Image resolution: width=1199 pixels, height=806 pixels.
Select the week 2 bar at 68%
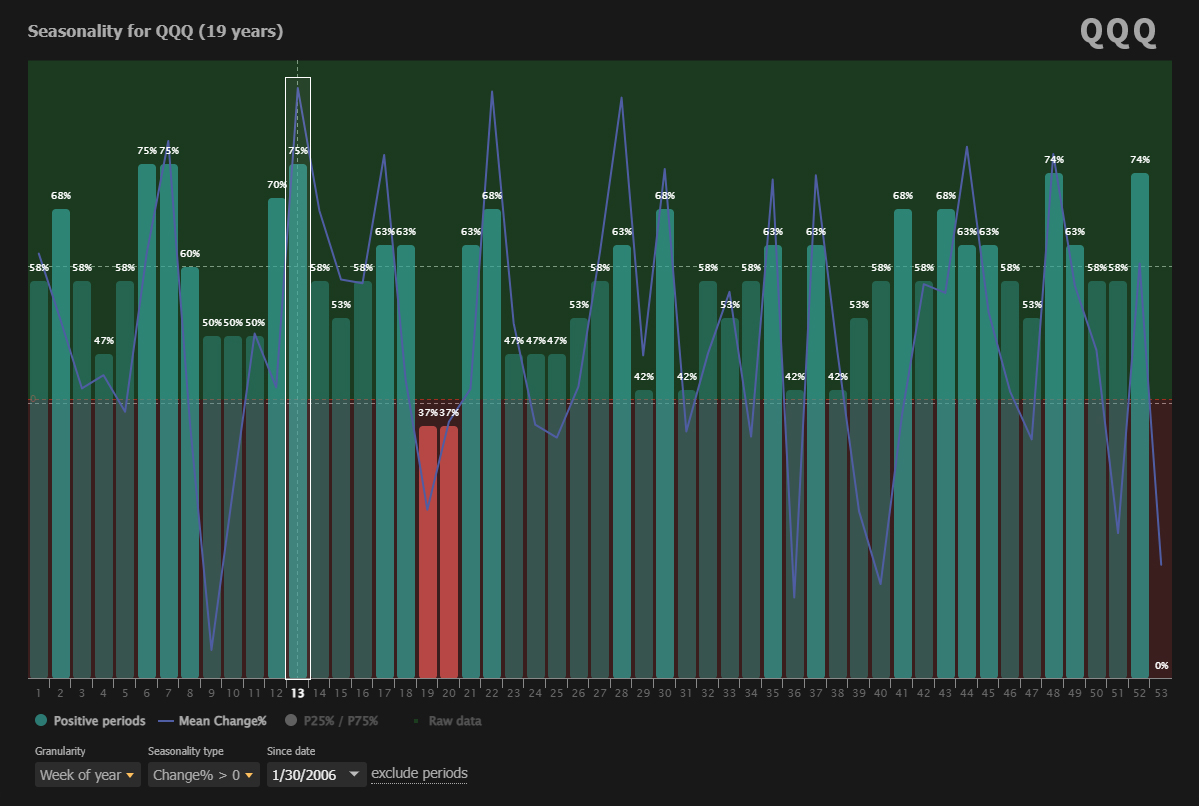pos(60,443)
